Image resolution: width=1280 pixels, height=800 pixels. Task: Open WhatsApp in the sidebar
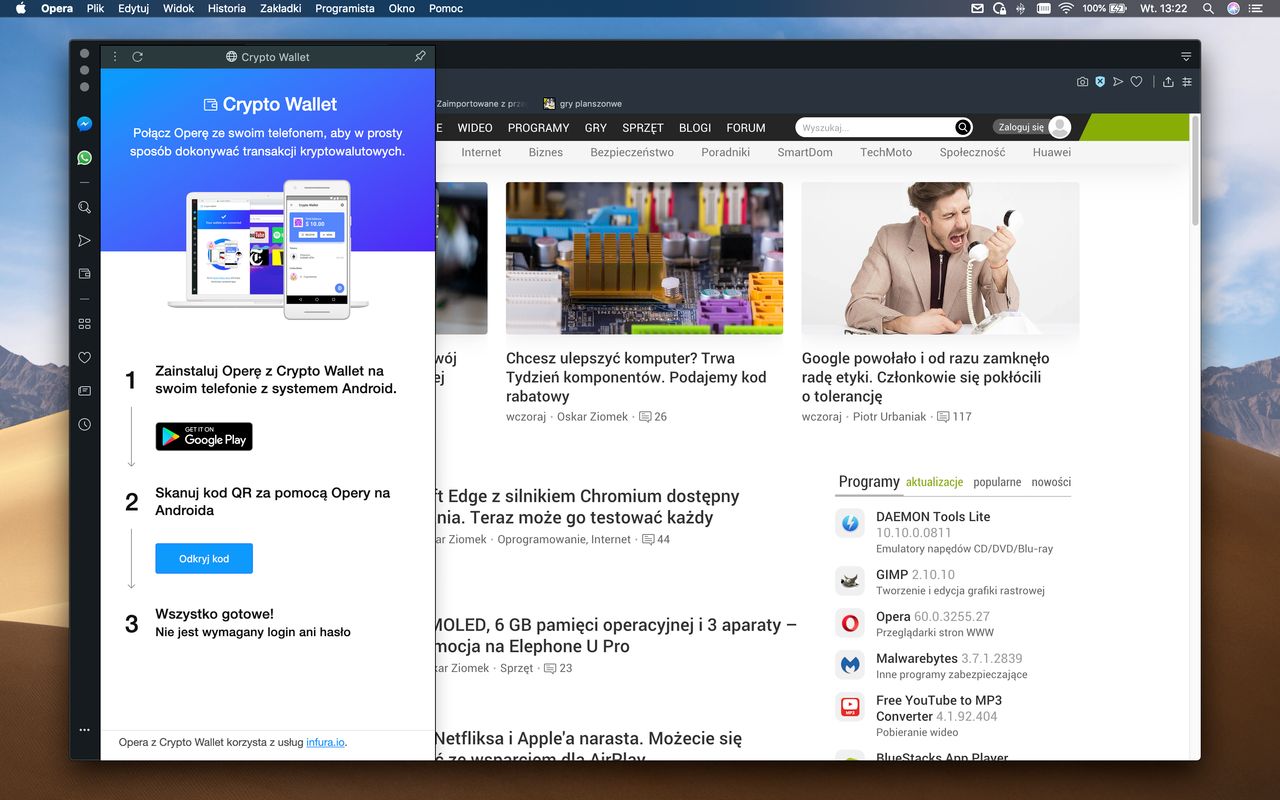tap(85, 158)
